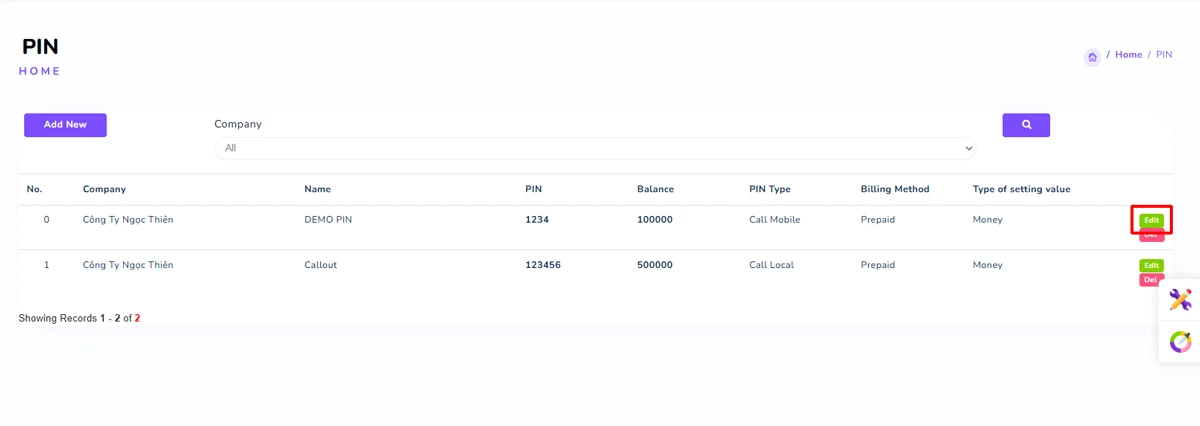Click the DEMO PIN name cell
1200x426 pixels.
pyautogui.click(x=327, y=220)
